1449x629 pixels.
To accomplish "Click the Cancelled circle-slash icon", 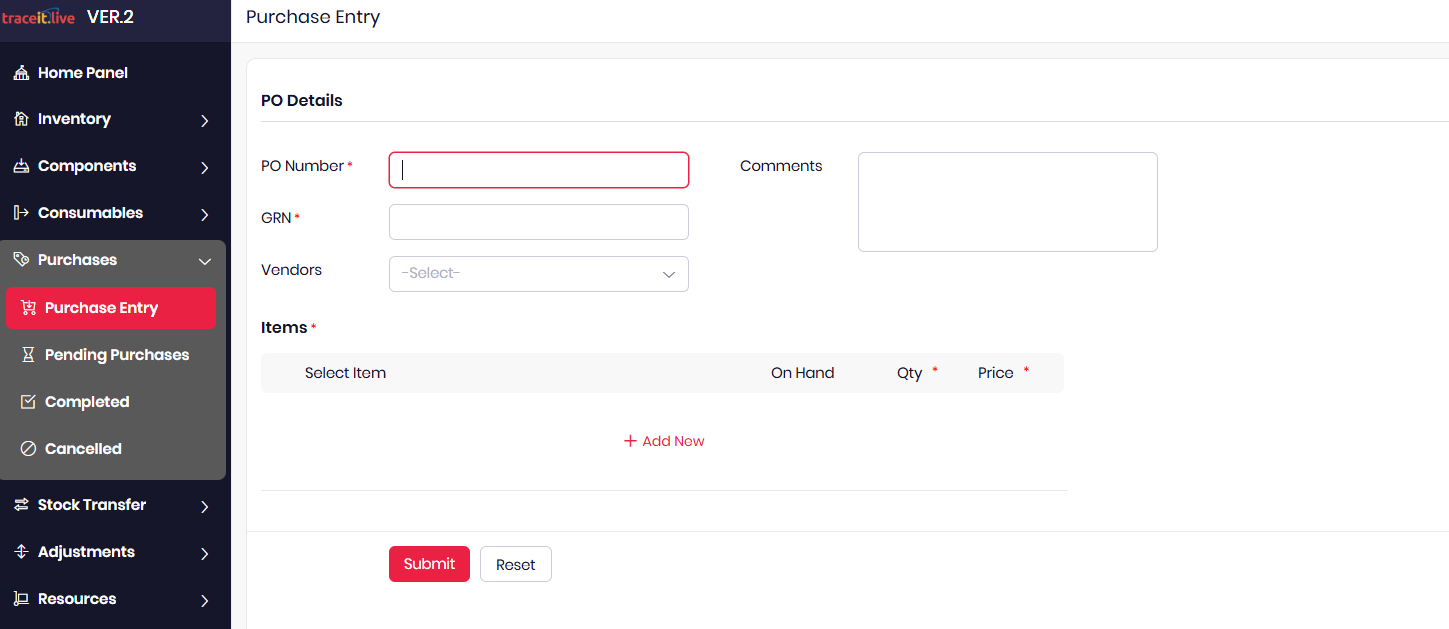I will [x=28, y=449].
